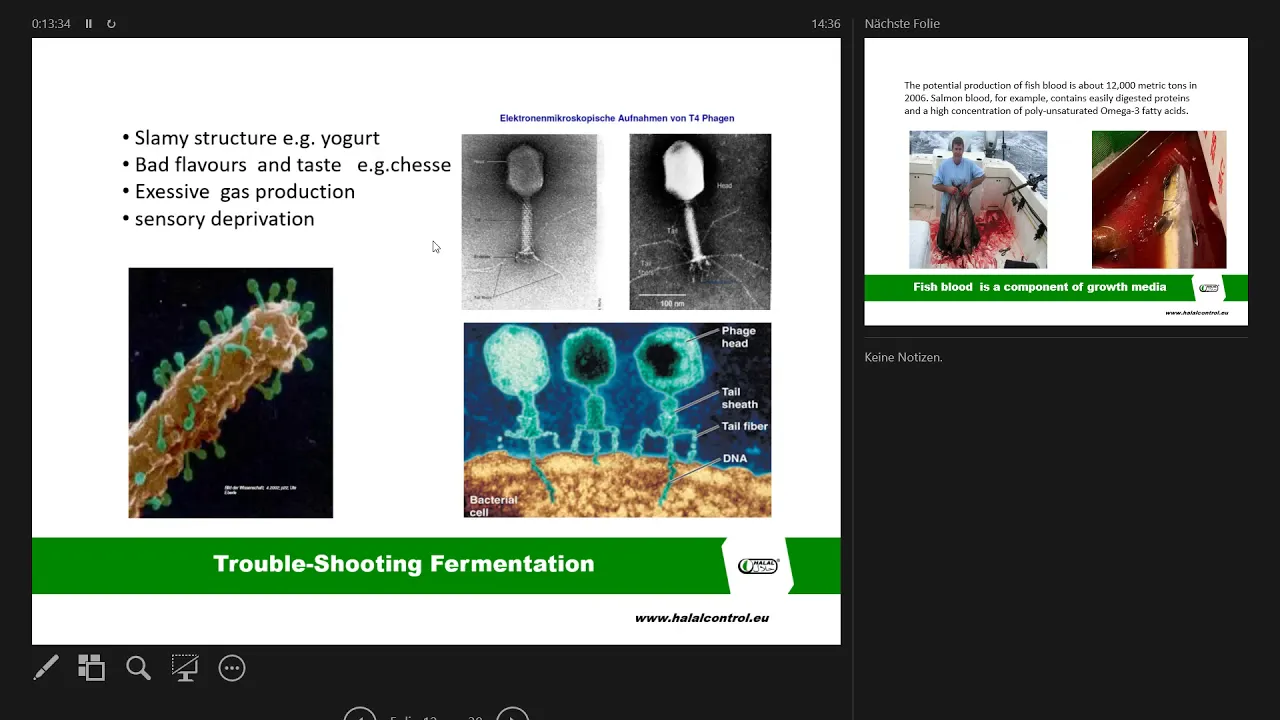This screenshot has width=1280, height=720.
Task: Click the 'Tail sheath' label in diagram
Action: [740, 398]
